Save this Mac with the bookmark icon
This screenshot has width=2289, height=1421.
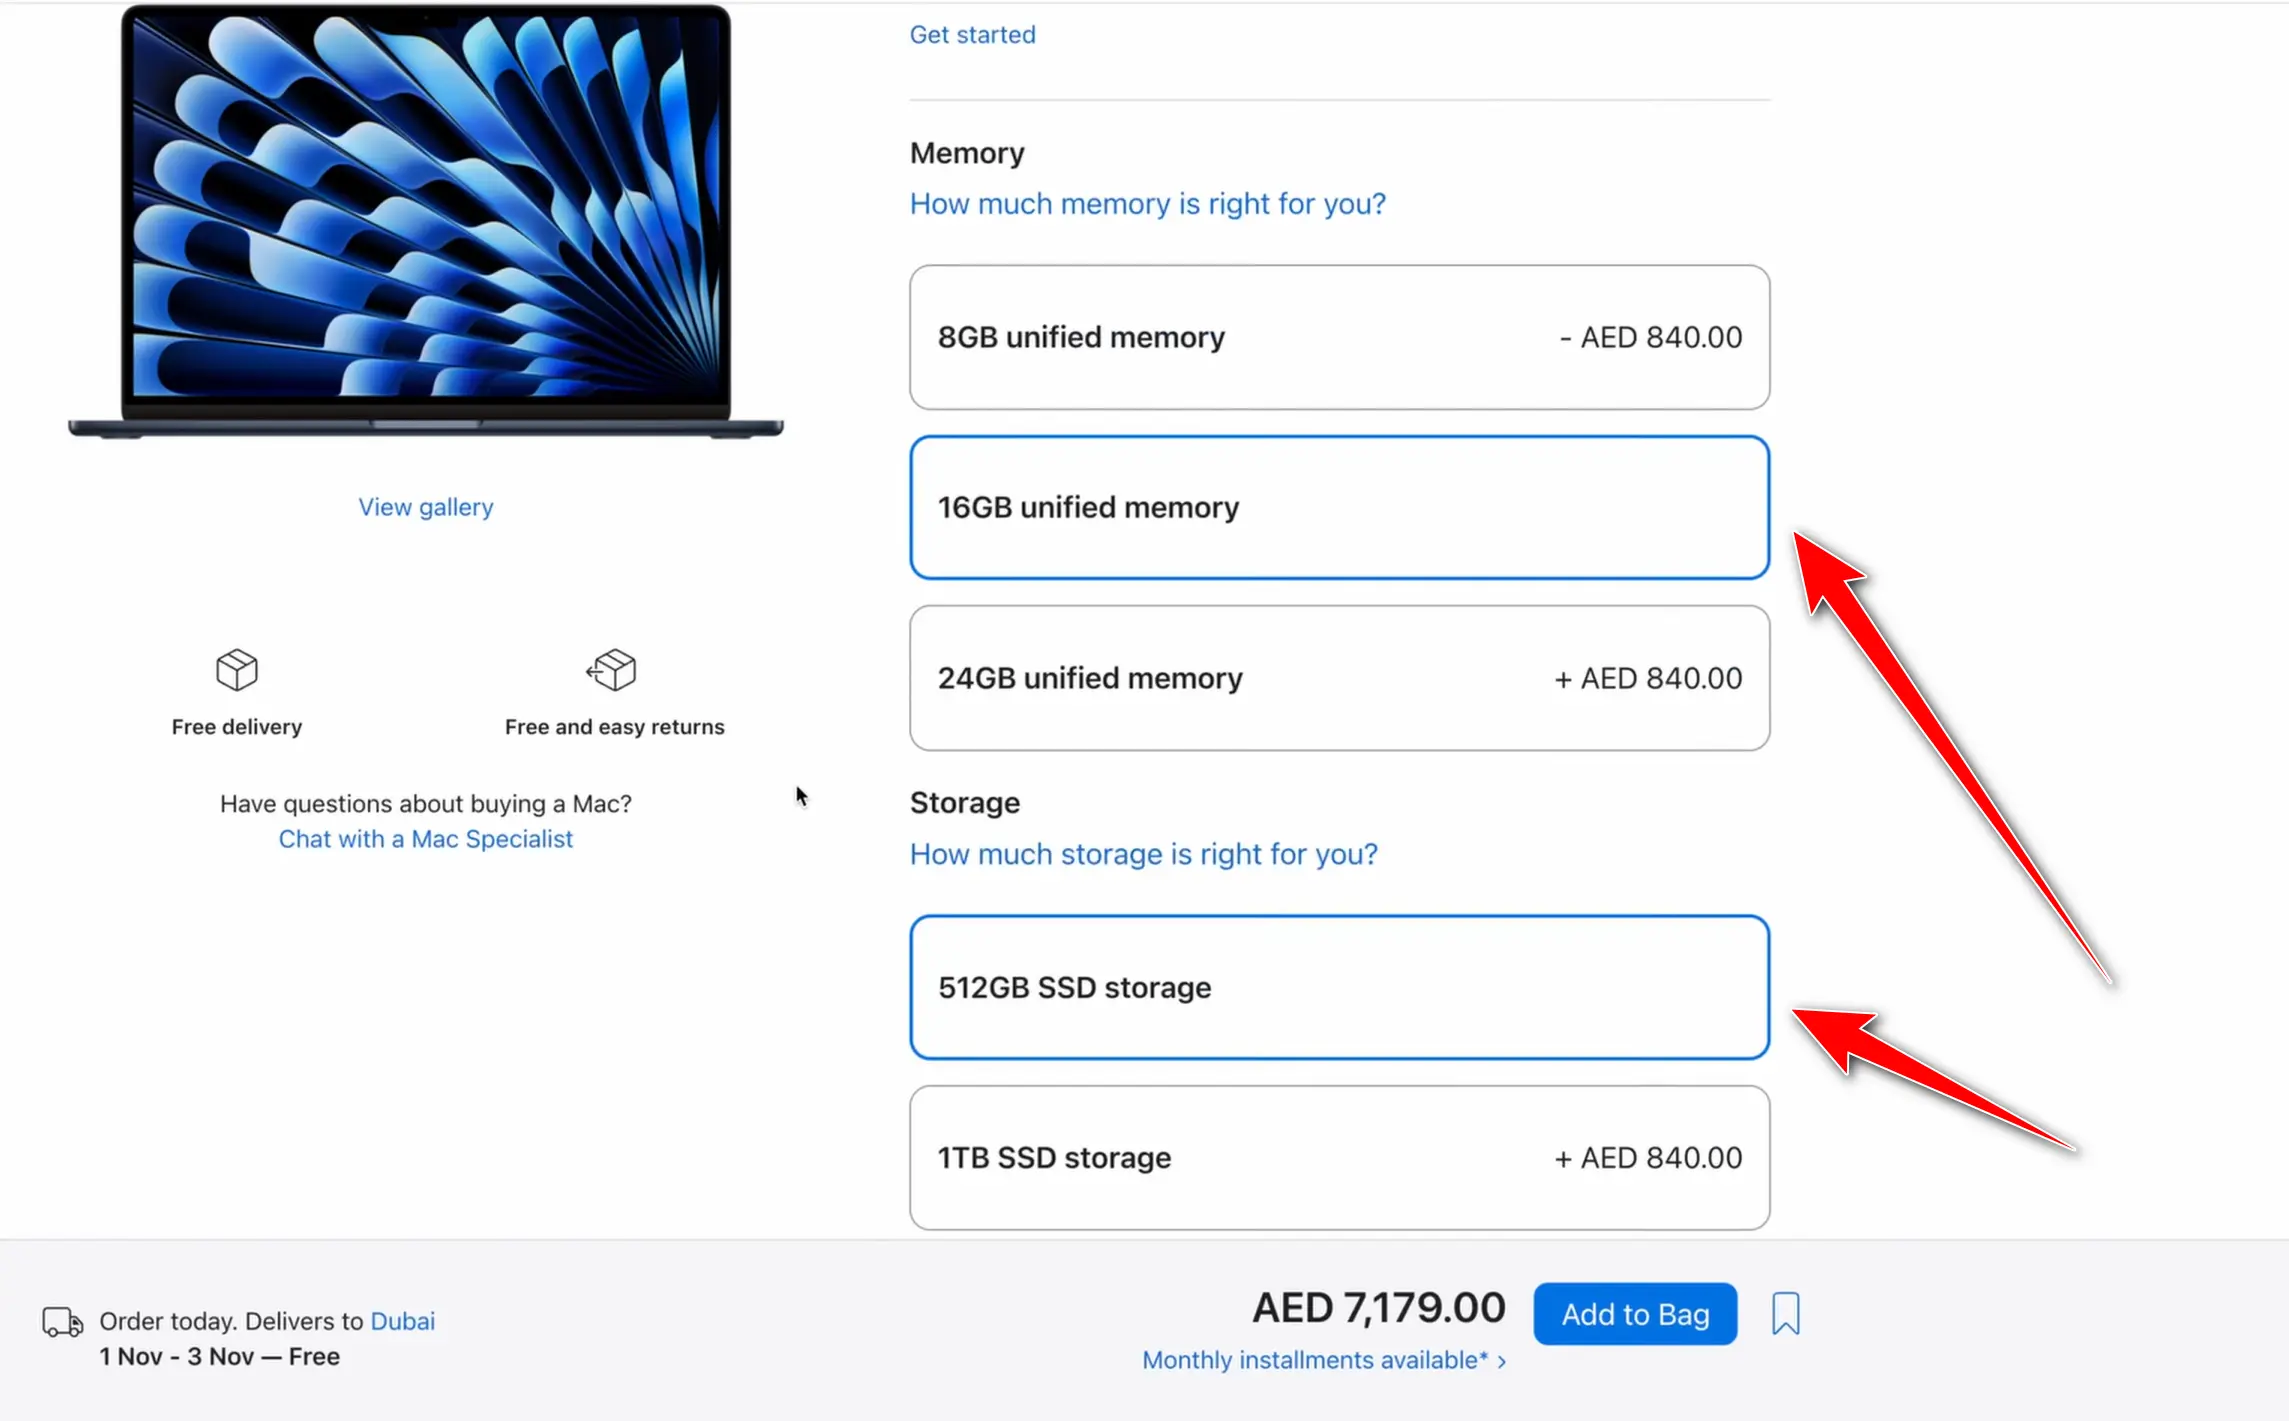1785,1313
